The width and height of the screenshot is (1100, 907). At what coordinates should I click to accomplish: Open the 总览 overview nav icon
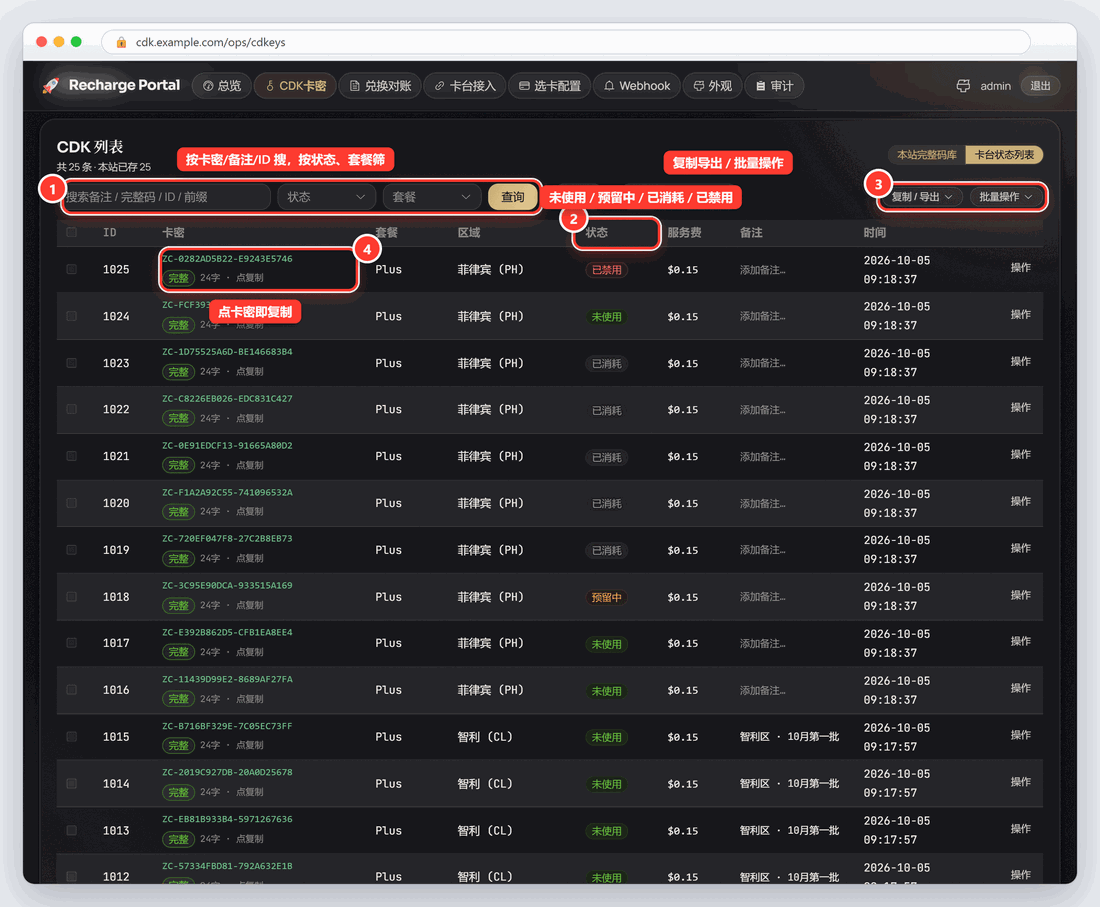click(208, 86)
